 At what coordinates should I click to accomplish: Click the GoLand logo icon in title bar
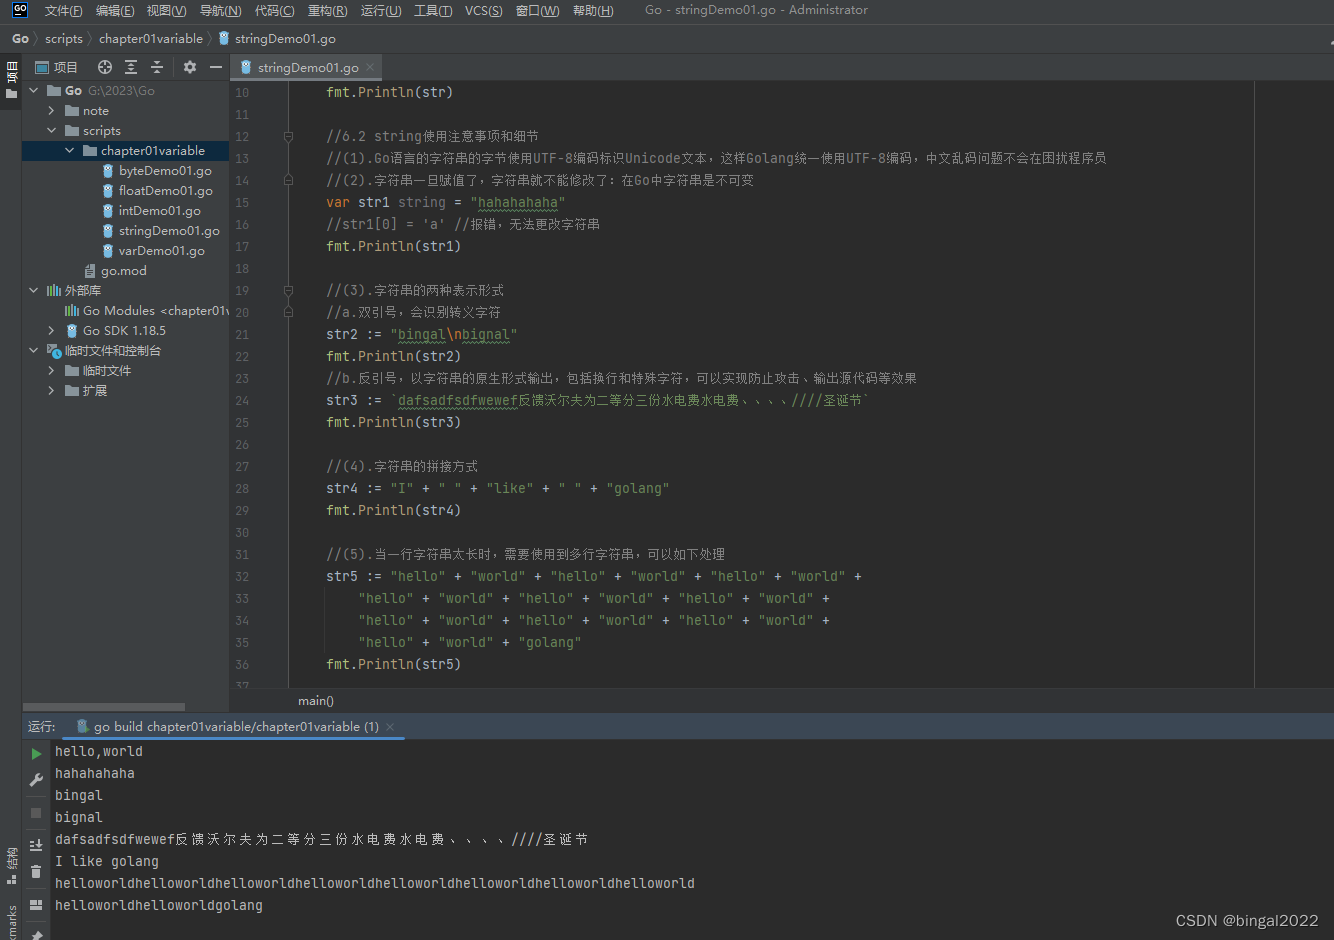click(19, 10)
